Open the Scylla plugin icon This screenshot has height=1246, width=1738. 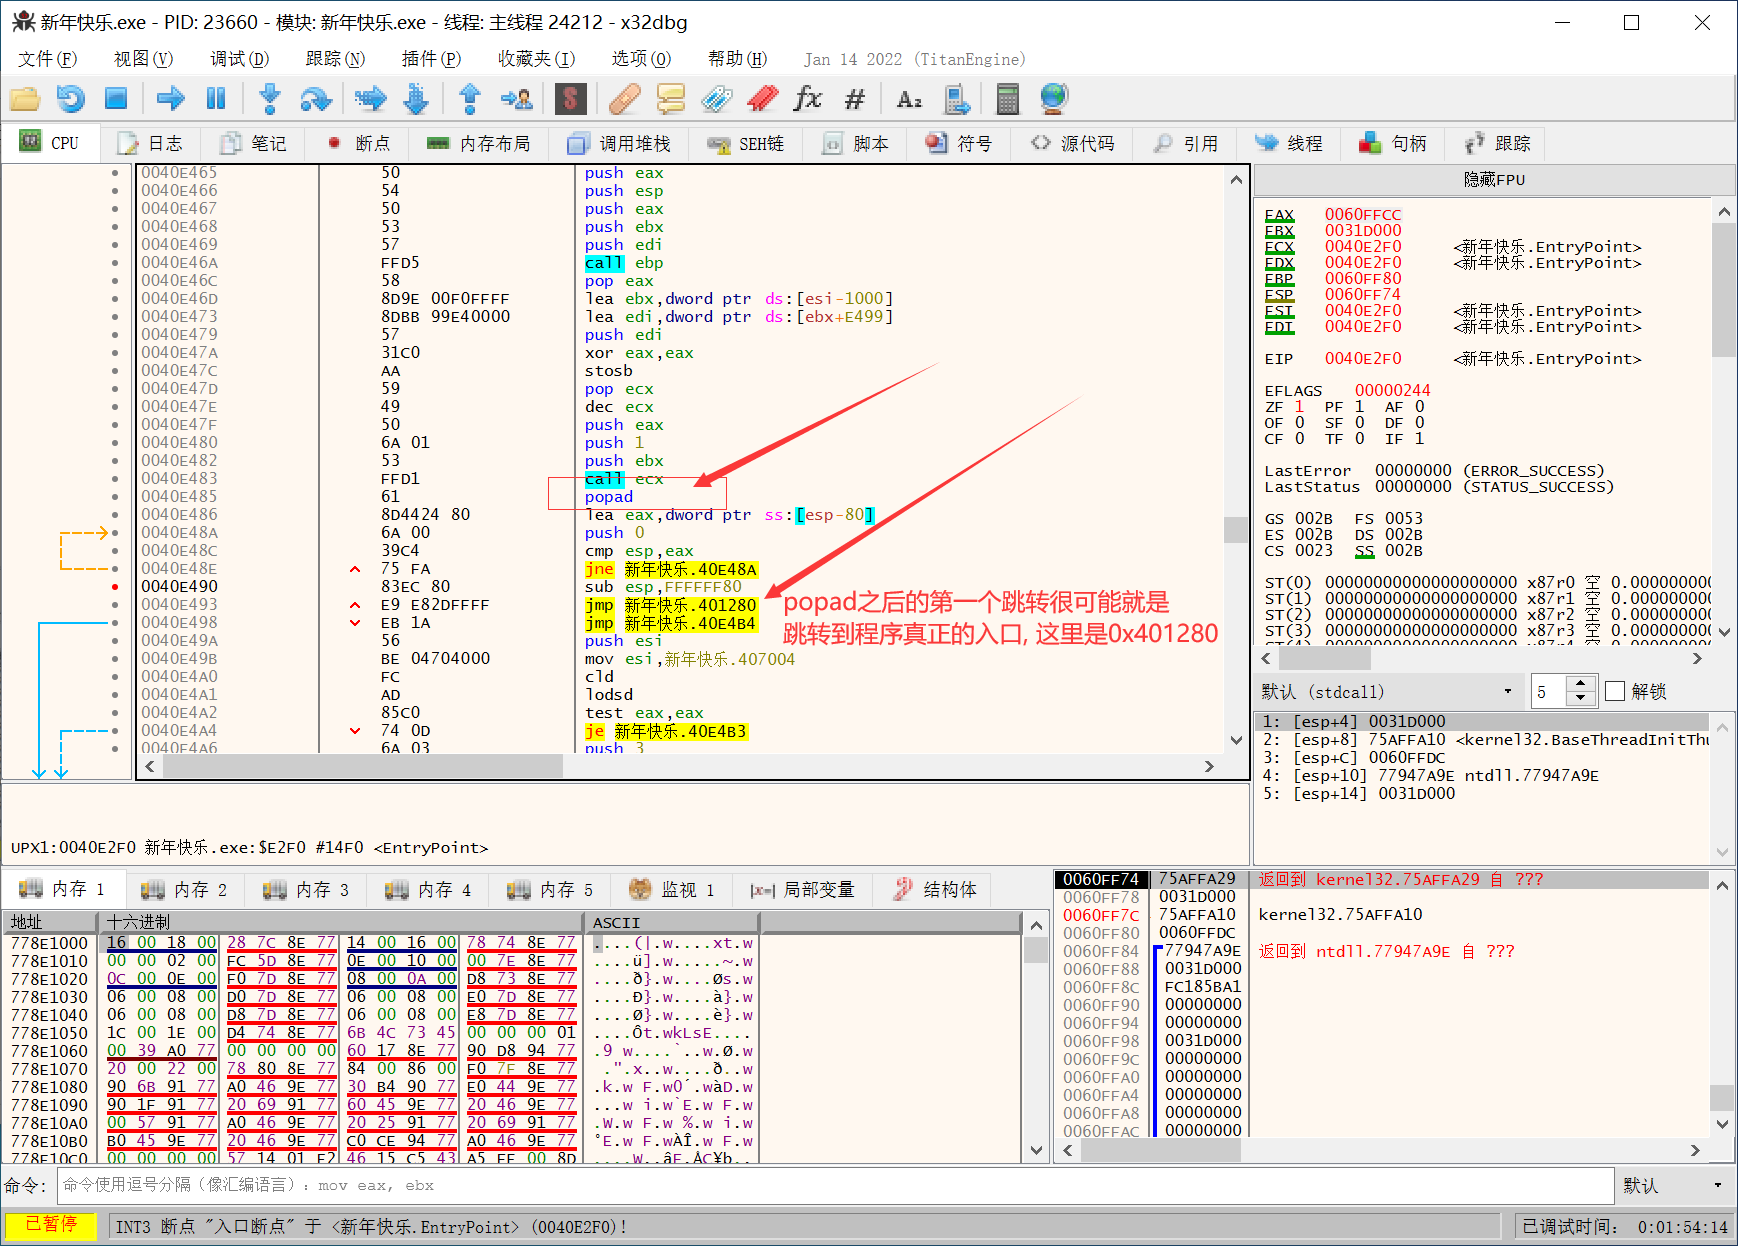(570, 99)
